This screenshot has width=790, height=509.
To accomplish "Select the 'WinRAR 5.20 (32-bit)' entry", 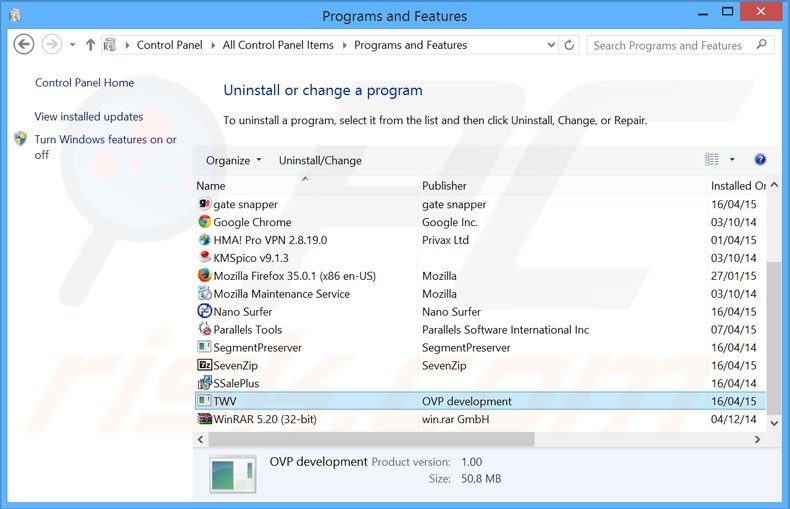I will pyautogui.click(x=265, y=419).
